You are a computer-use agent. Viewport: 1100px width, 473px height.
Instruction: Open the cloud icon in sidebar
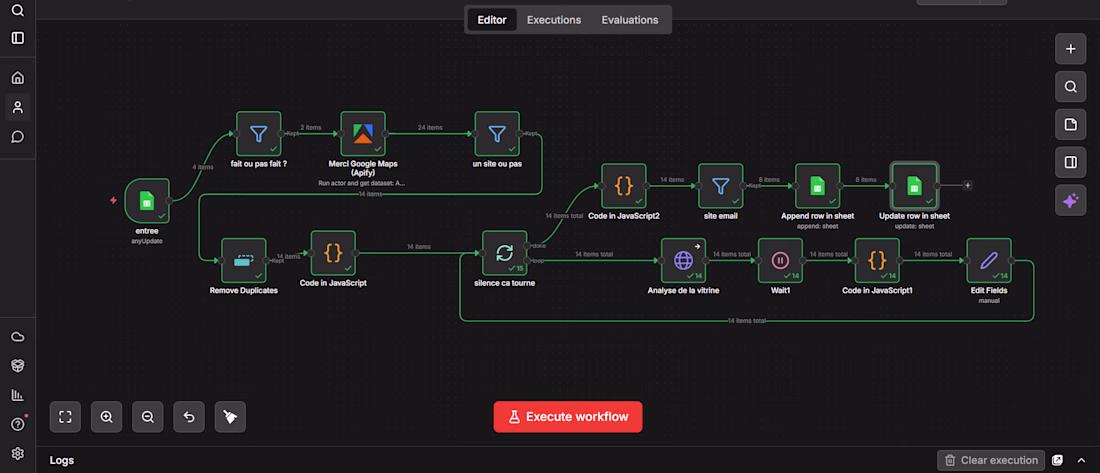[x=18, y=337]
